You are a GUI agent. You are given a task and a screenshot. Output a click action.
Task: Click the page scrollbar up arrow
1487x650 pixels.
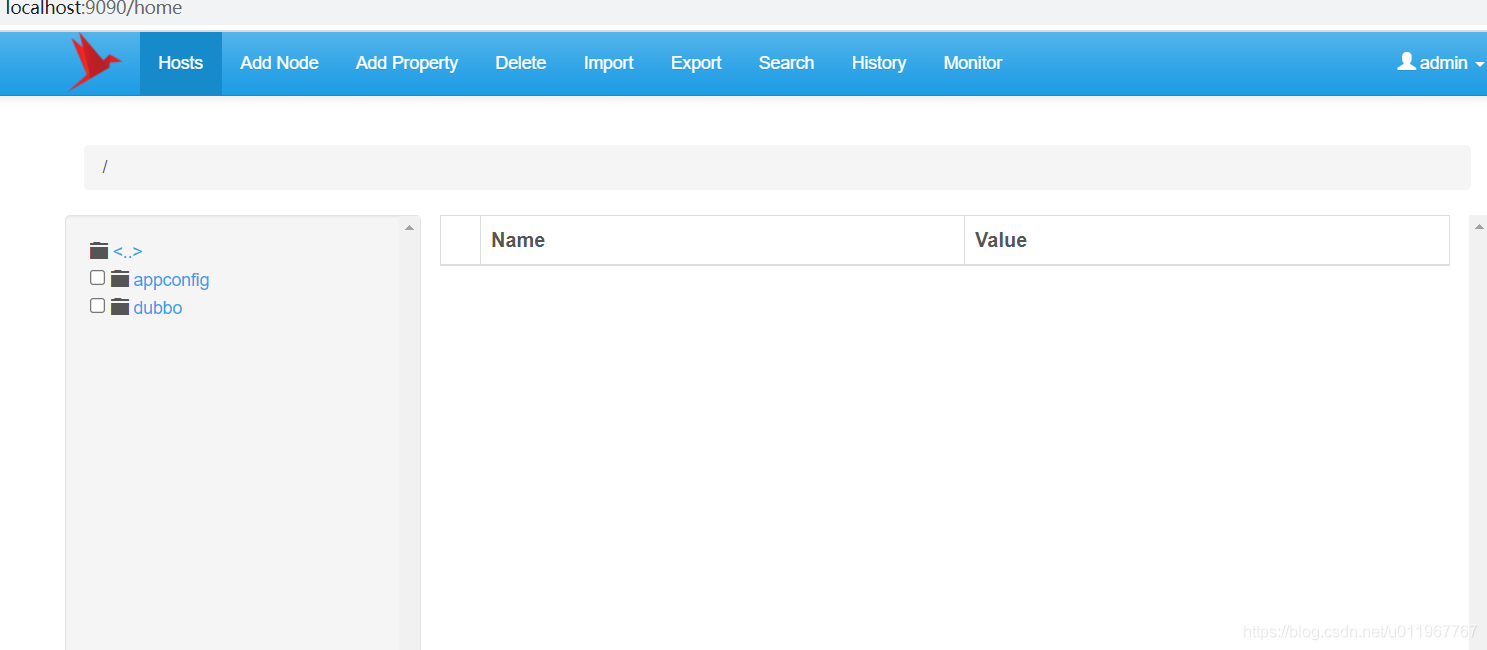1478,227
